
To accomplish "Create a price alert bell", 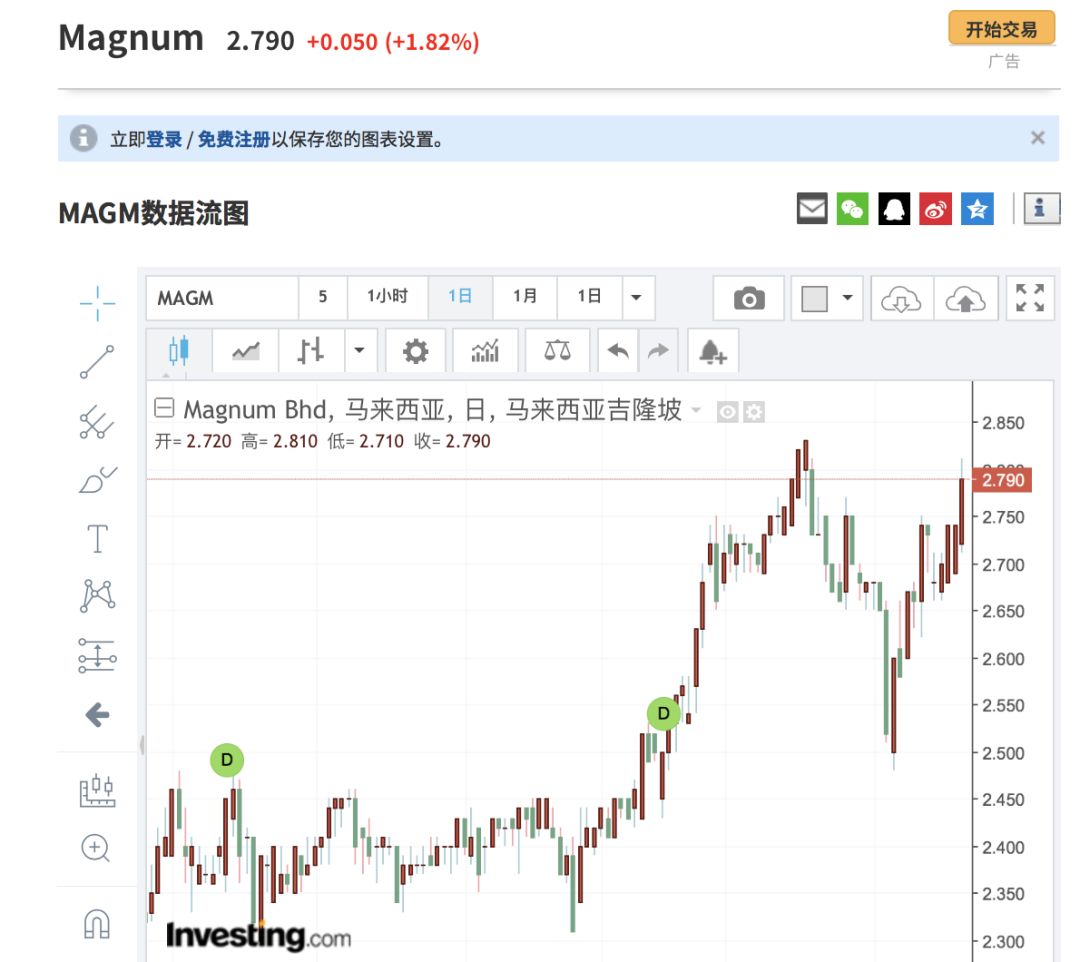I will pos(712,351).
